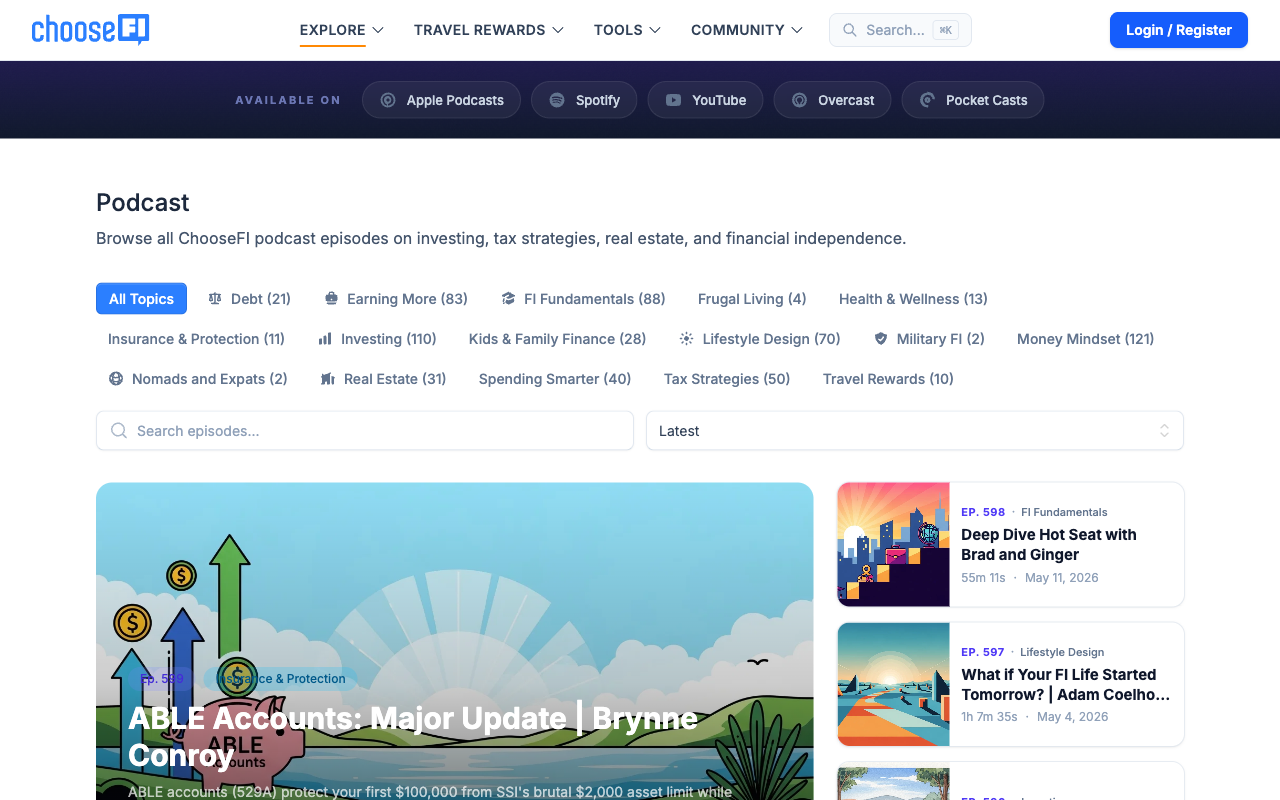Image resolution: width=1280 pixels, height=800 pixels.
Task: Filter episodes by Debt (21)
Action: 249,299
